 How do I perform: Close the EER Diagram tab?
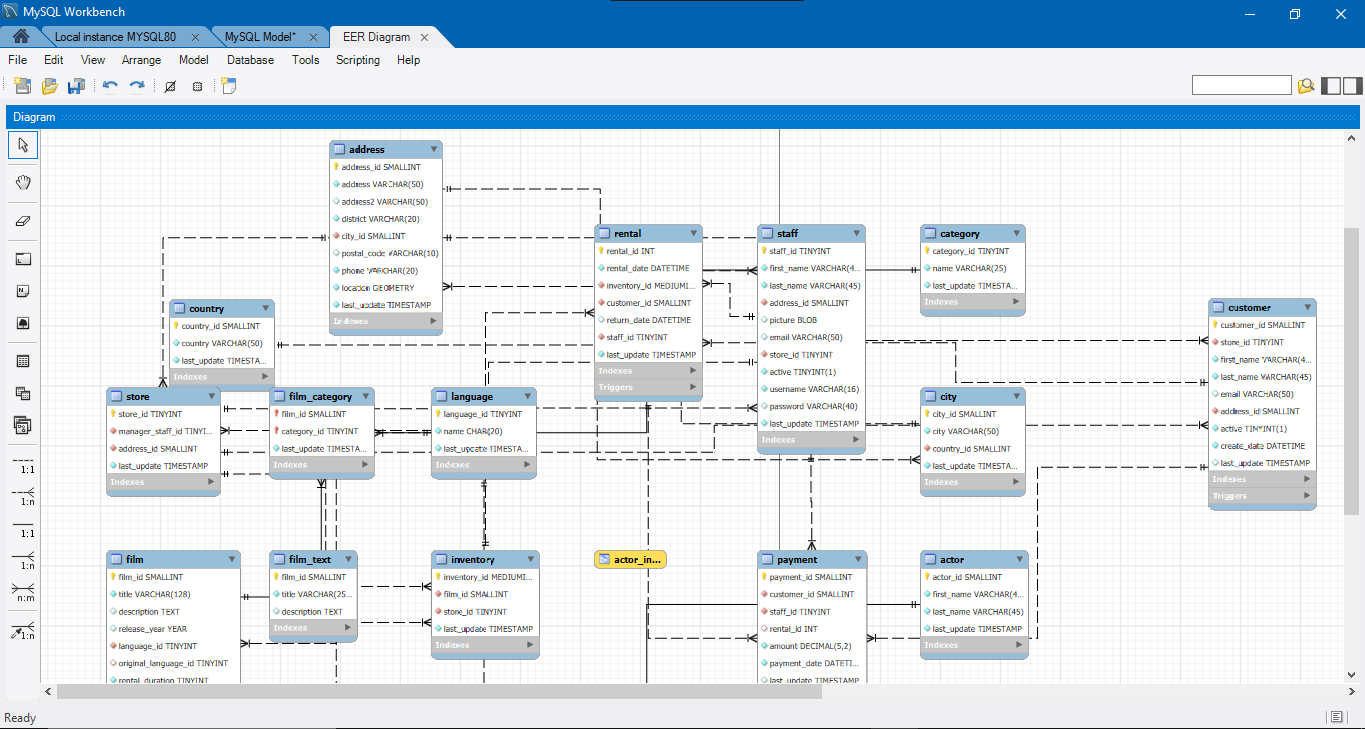click(424, 37)
